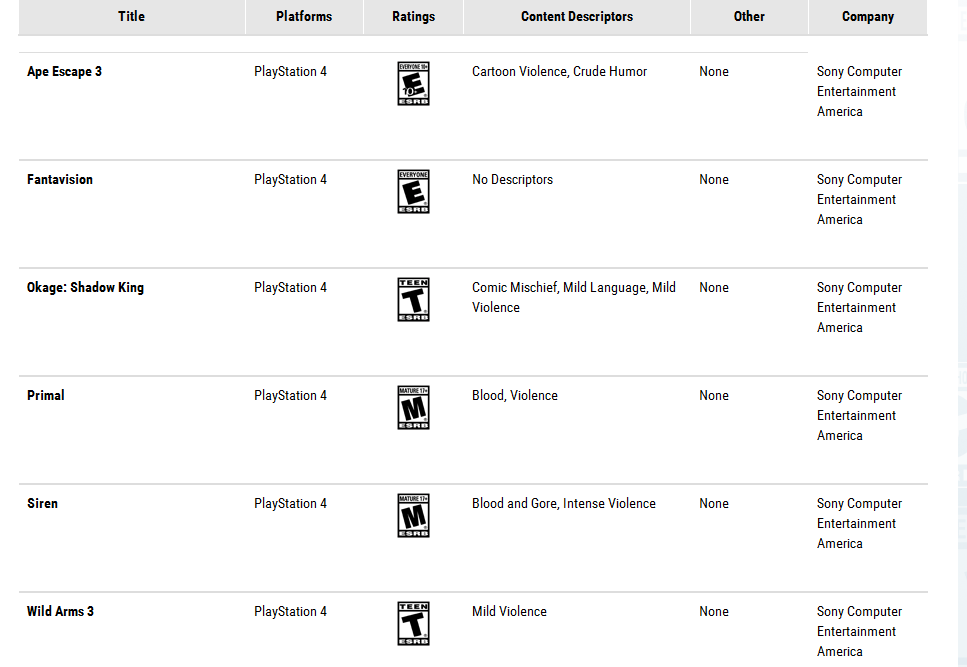The image size is (967, 667).
Task: Click the Teen rating icon for Wild Arms 3
Action: (413, 624)
